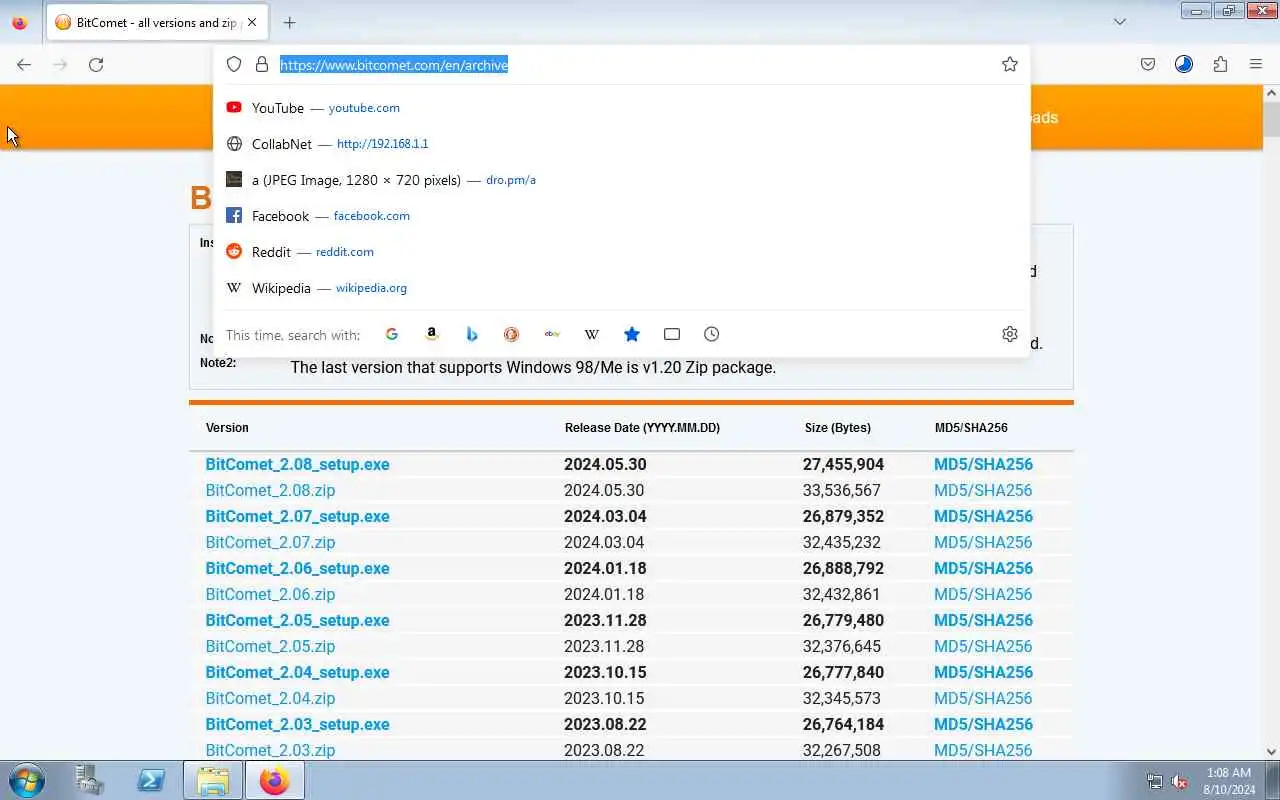Open MD5/SHA256 for BitComet_2.08_setup.exe
1280x800 pixels.
[x=983, y=464]
